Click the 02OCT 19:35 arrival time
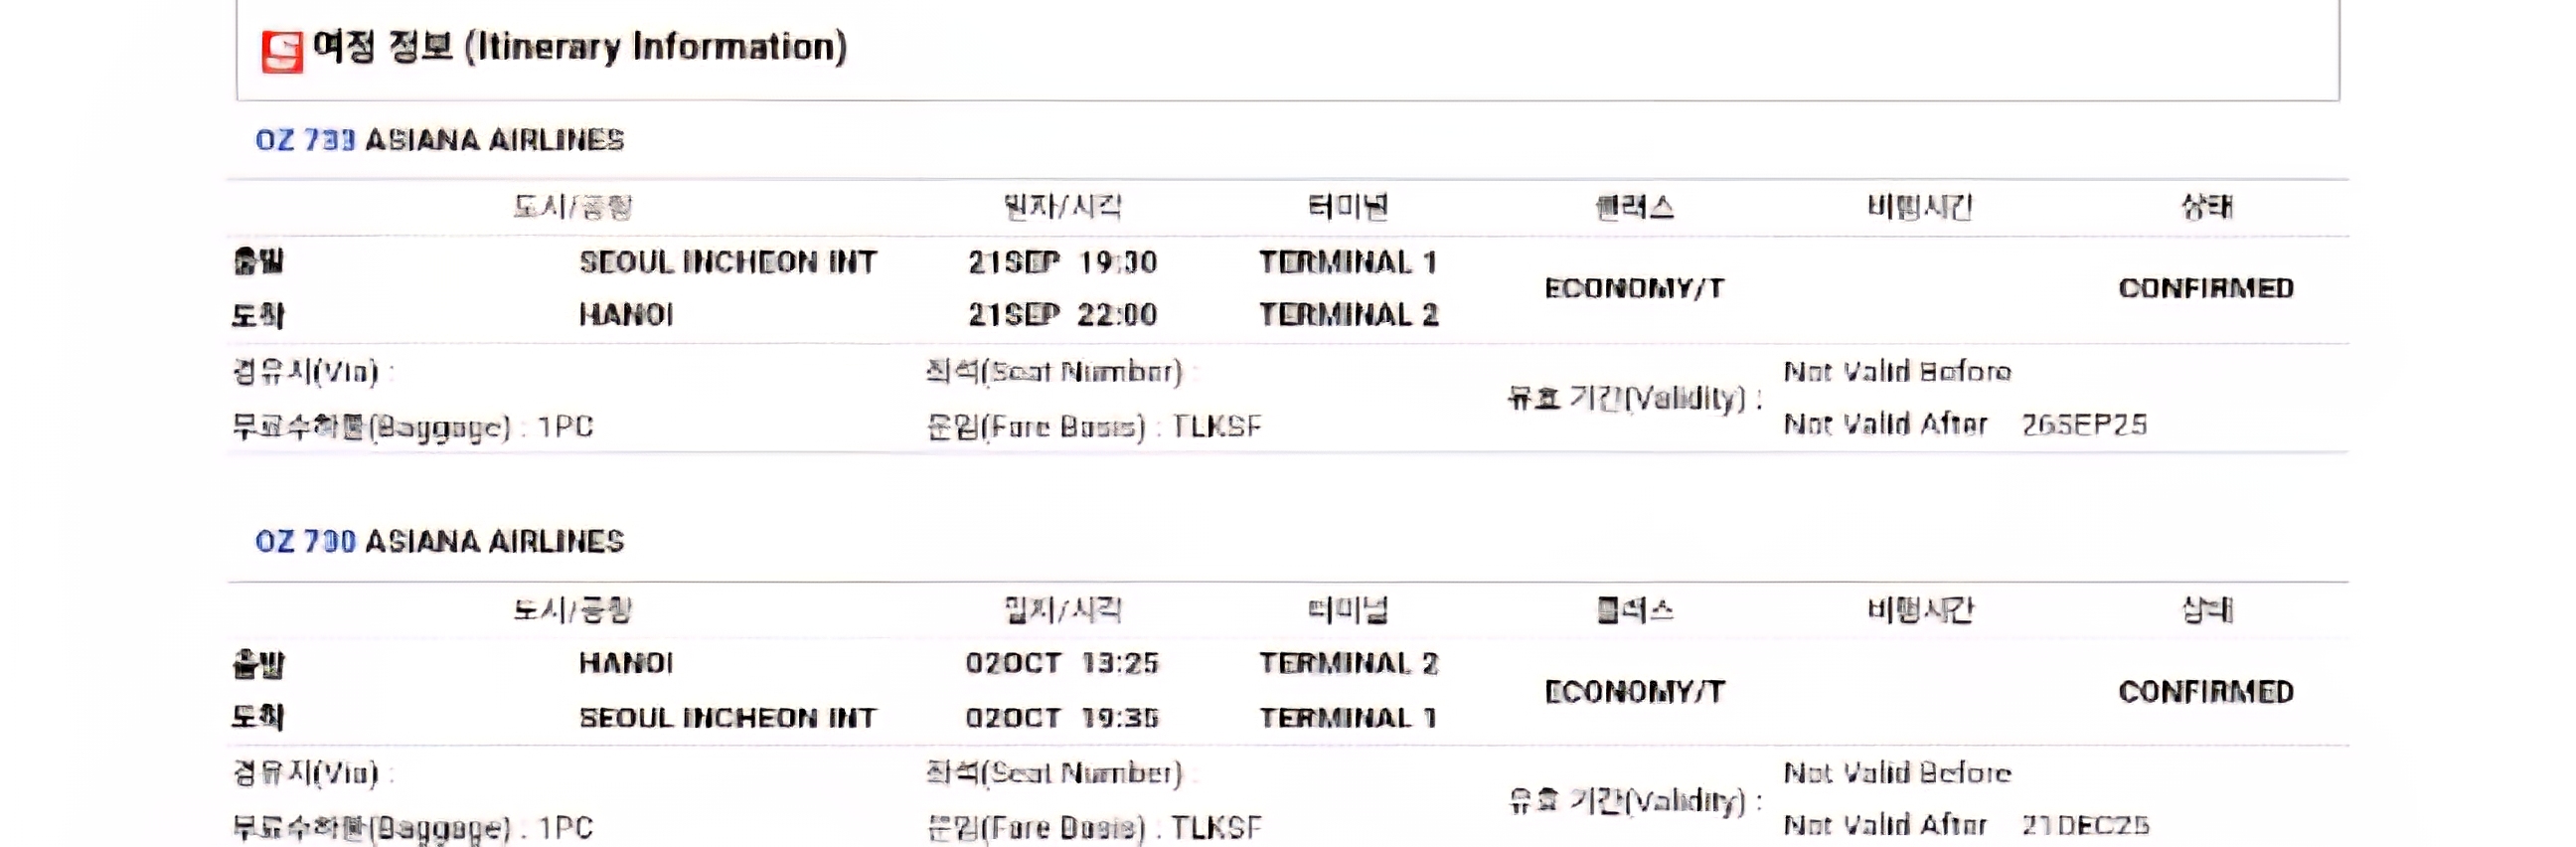 click(x=1062, y=718)
